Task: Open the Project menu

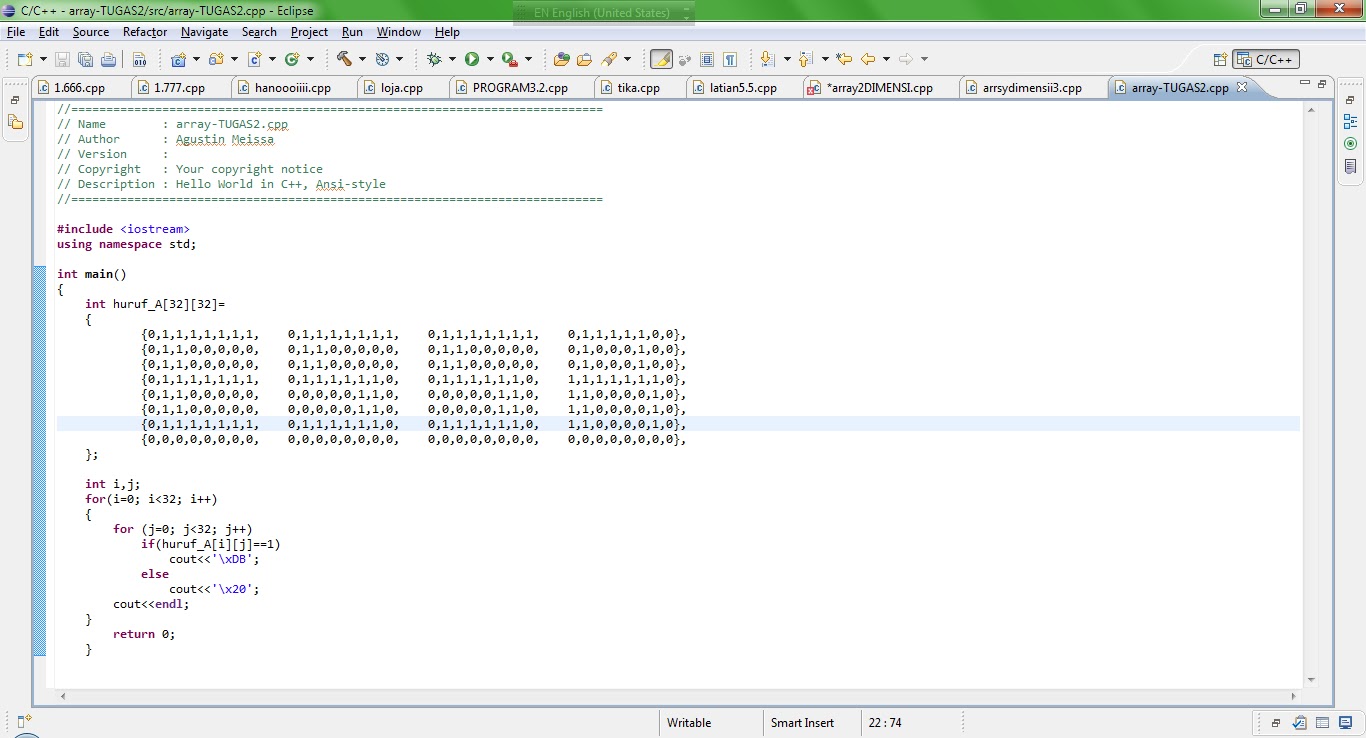Action: [x=309, y=32]
